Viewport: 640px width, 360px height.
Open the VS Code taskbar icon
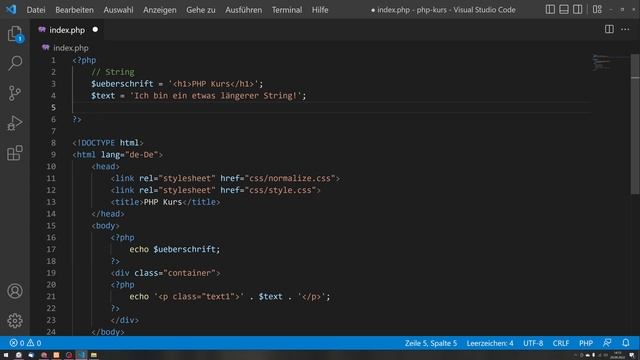point(81,355)
